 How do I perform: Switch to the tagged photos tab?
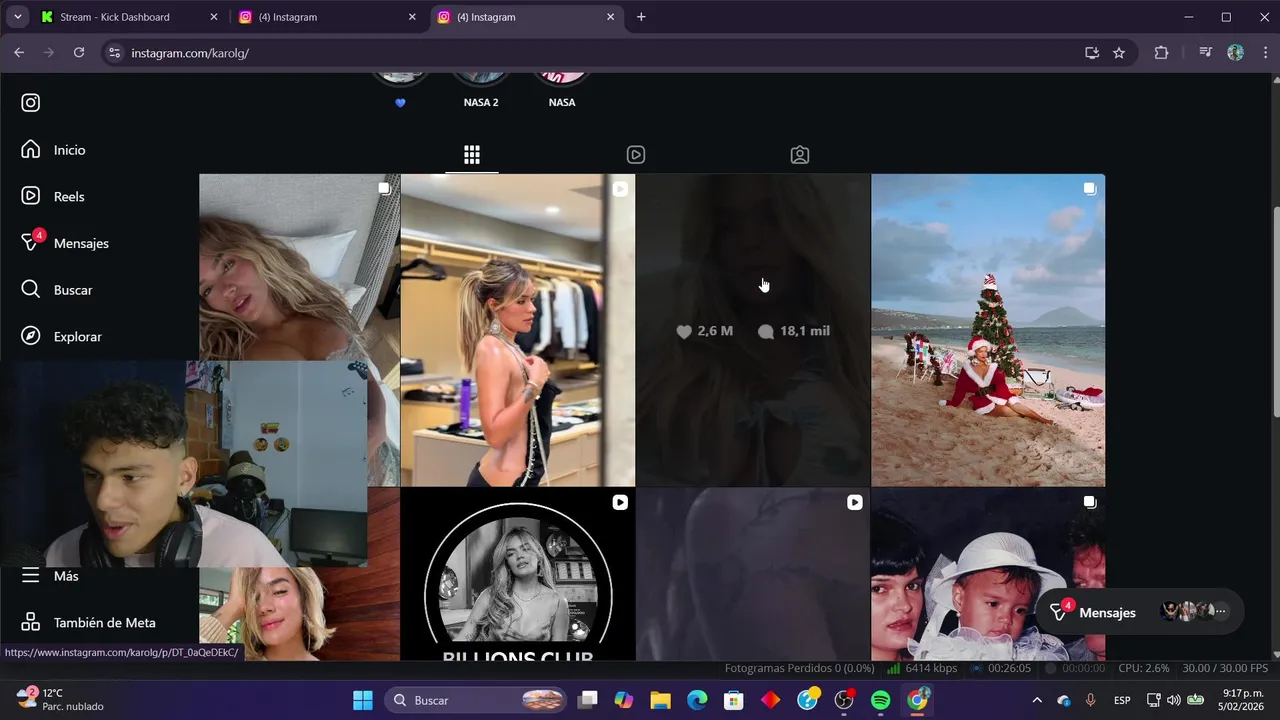pos(800,155)
